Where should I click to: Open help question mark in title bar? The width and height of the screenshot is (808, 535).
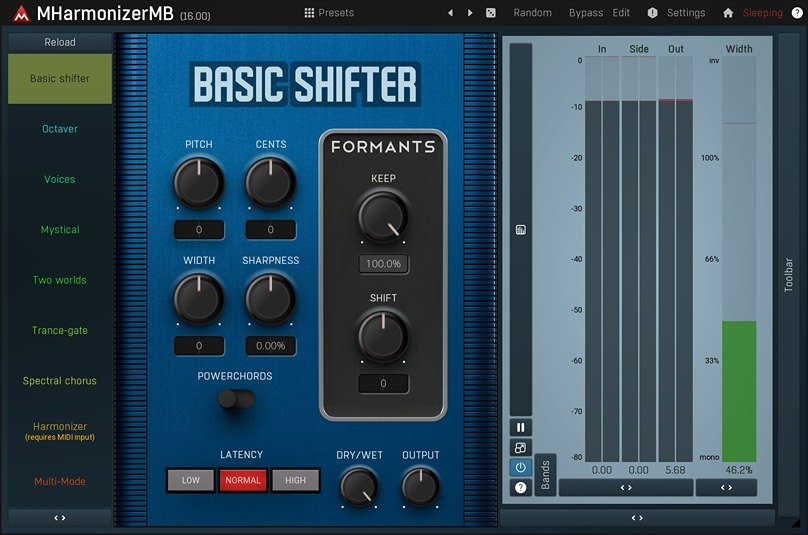tap(797, 13)
